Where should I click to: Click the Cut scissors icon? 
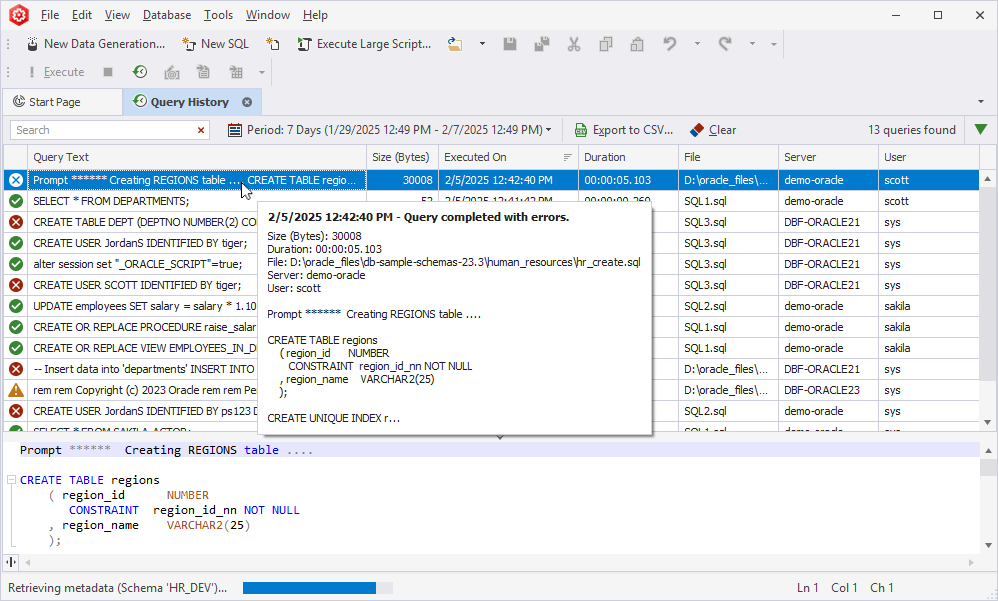[x=573, y=44]
